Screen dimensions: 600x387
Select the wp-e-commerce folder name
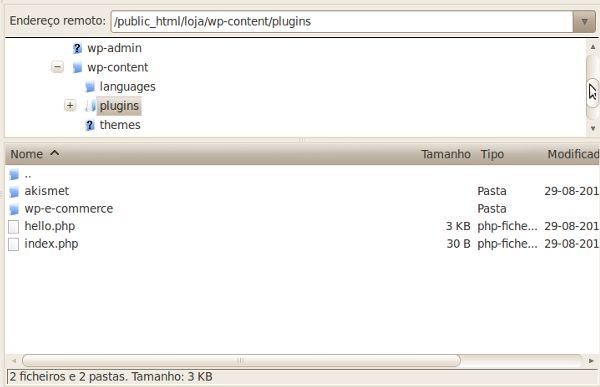[x=69, y=209]
